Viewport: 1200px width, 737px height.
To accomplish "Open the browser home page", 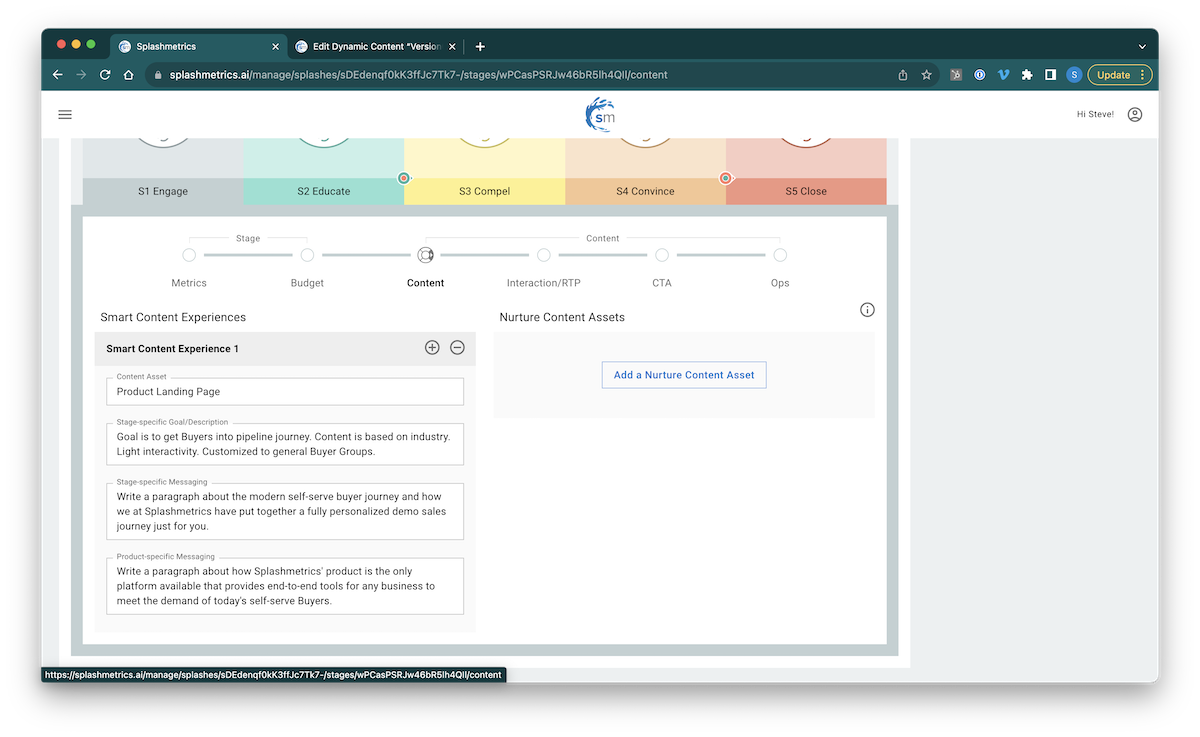I will [129, 75].
